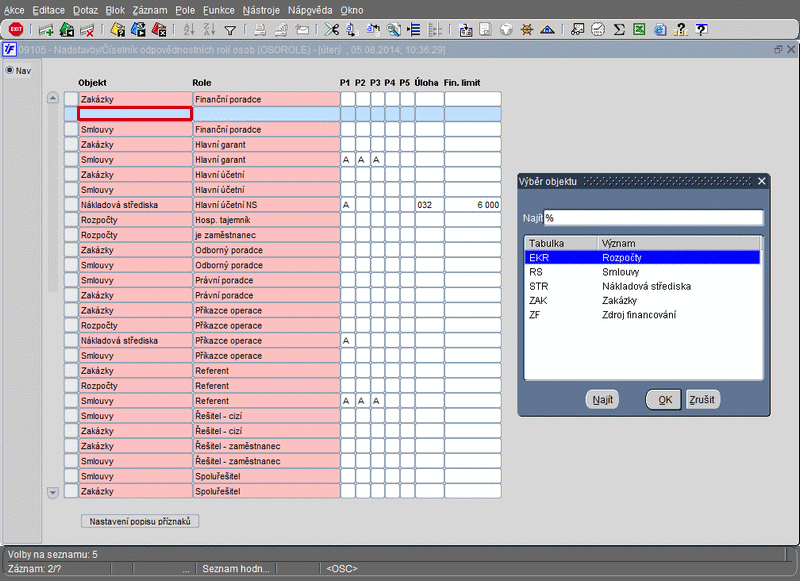Select RS Smlouvy row in list
Viewport: 800px width, 581px height.
(642, 272)
